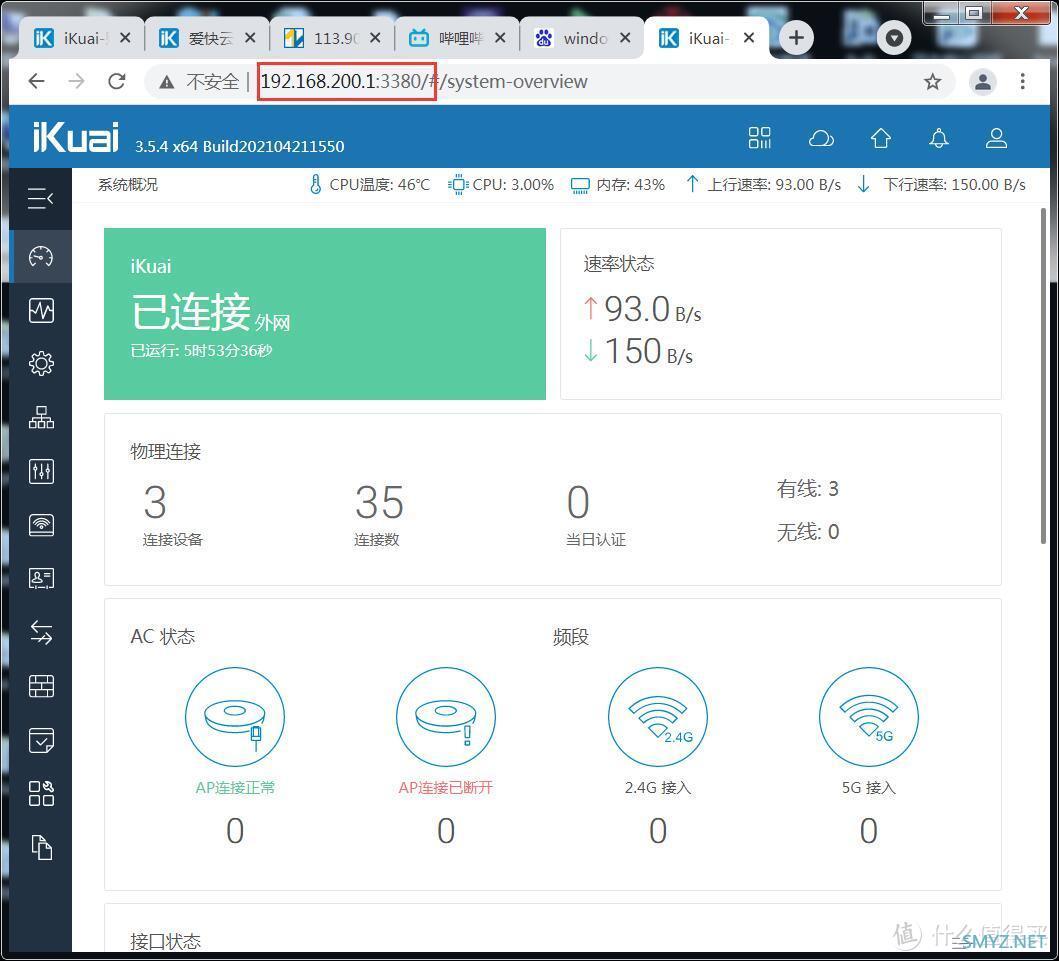Click the 当日认证 count 0
Image resolution: width=1059 pixels, height=961 pixels.
tap(578, 502)
